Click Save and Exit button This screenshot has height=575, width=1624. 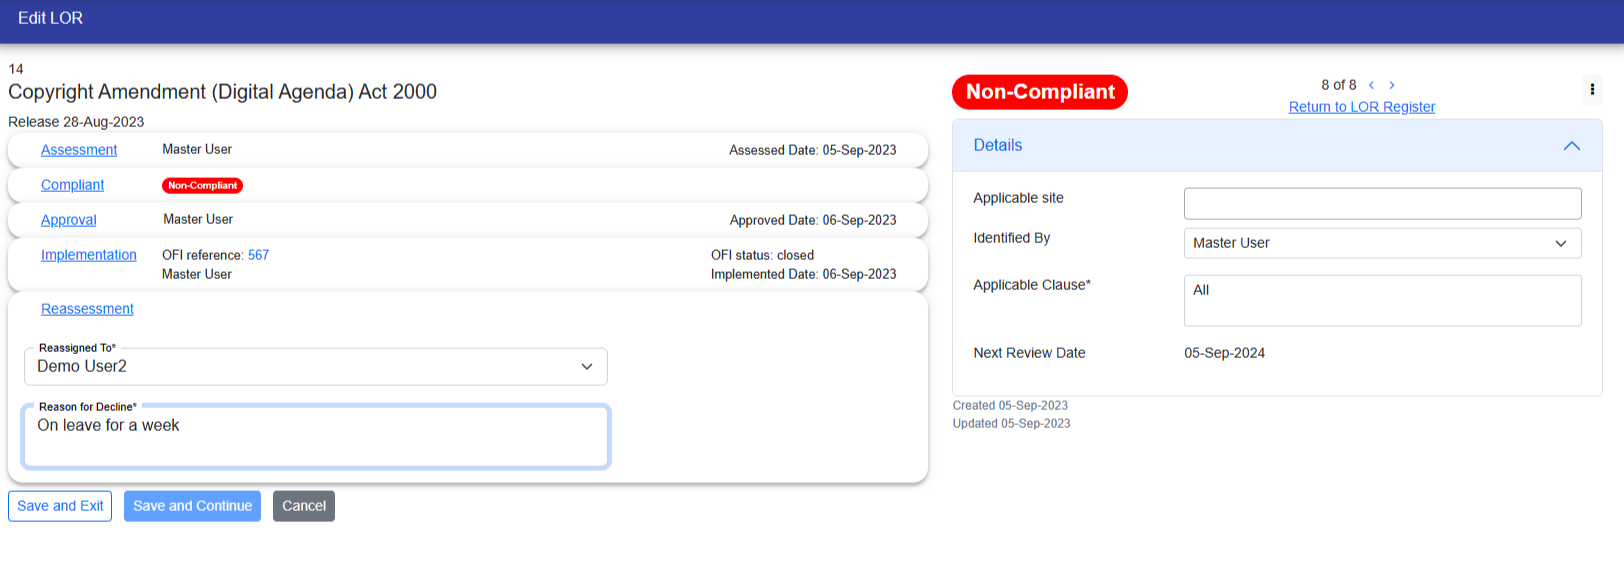60,506
